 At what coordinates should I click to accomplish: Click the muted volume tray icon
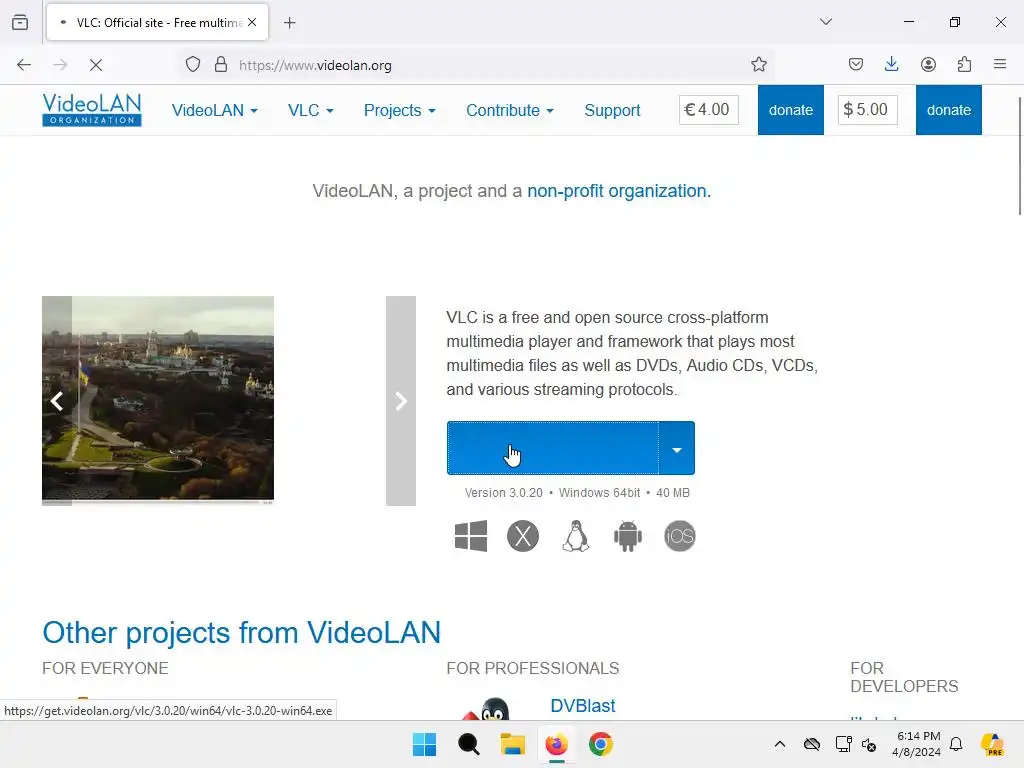pos(869,744)
